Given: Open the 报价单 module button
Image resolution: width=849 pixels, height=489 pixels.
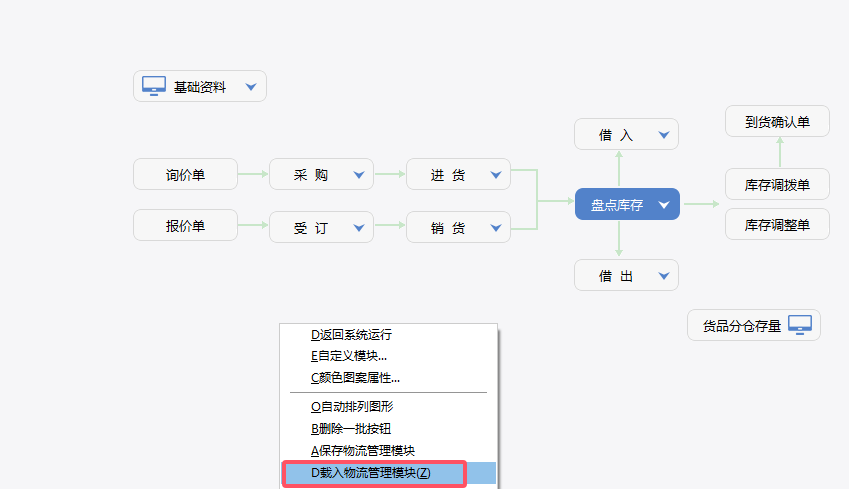Looking at the screenshot, I should 185,226.
